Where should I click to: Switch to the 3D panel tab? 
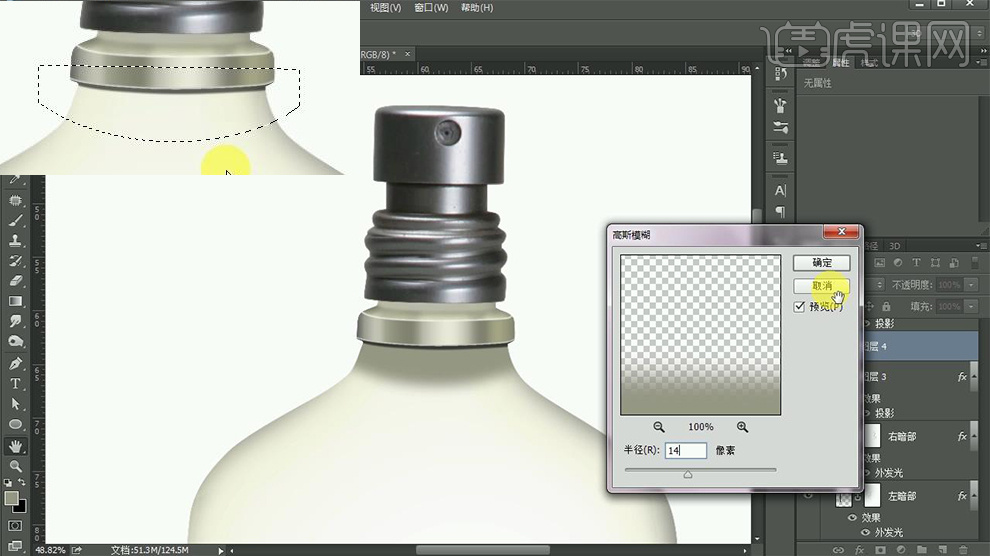click(x=894, y=245)
